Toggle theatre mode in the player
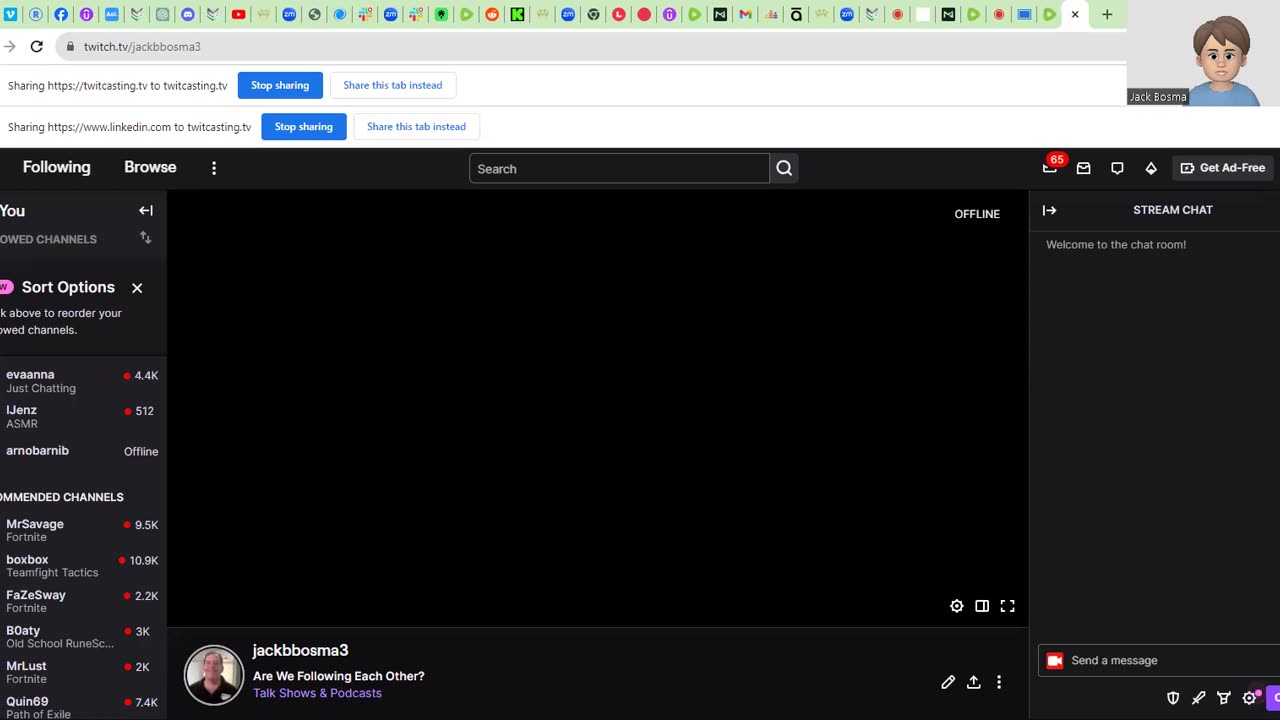 coord(982,606)
